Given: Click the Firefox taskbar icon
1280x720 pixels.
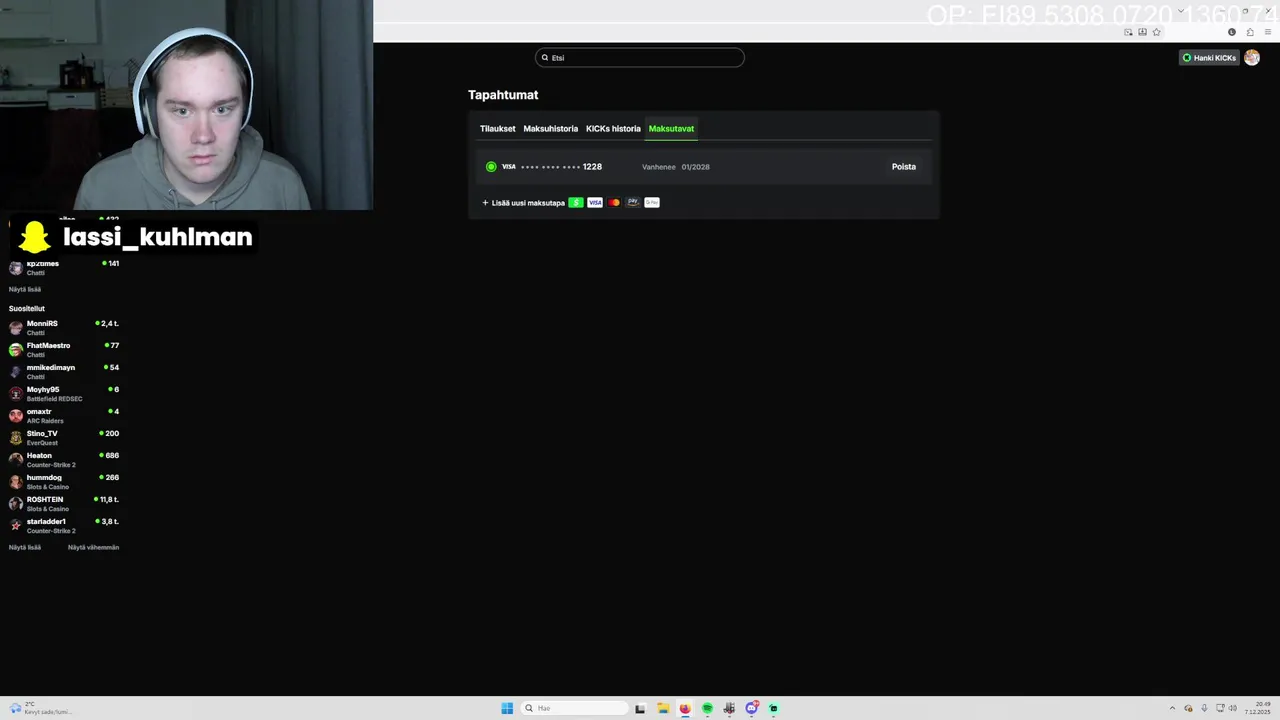Looking at the screenshot, I should pyautogui.click(x=685, y=708).
